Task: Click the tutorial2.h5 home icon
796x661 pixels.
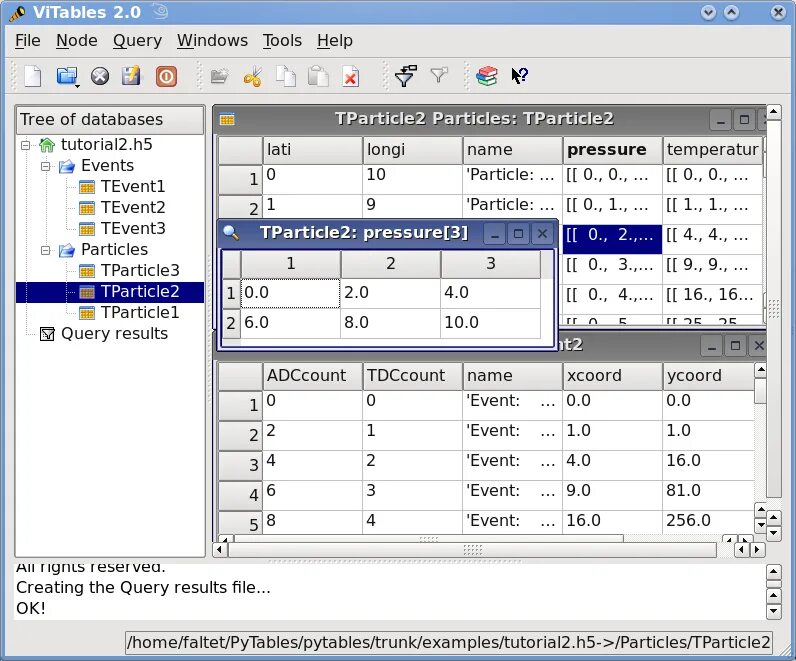Action: point(47,145)
